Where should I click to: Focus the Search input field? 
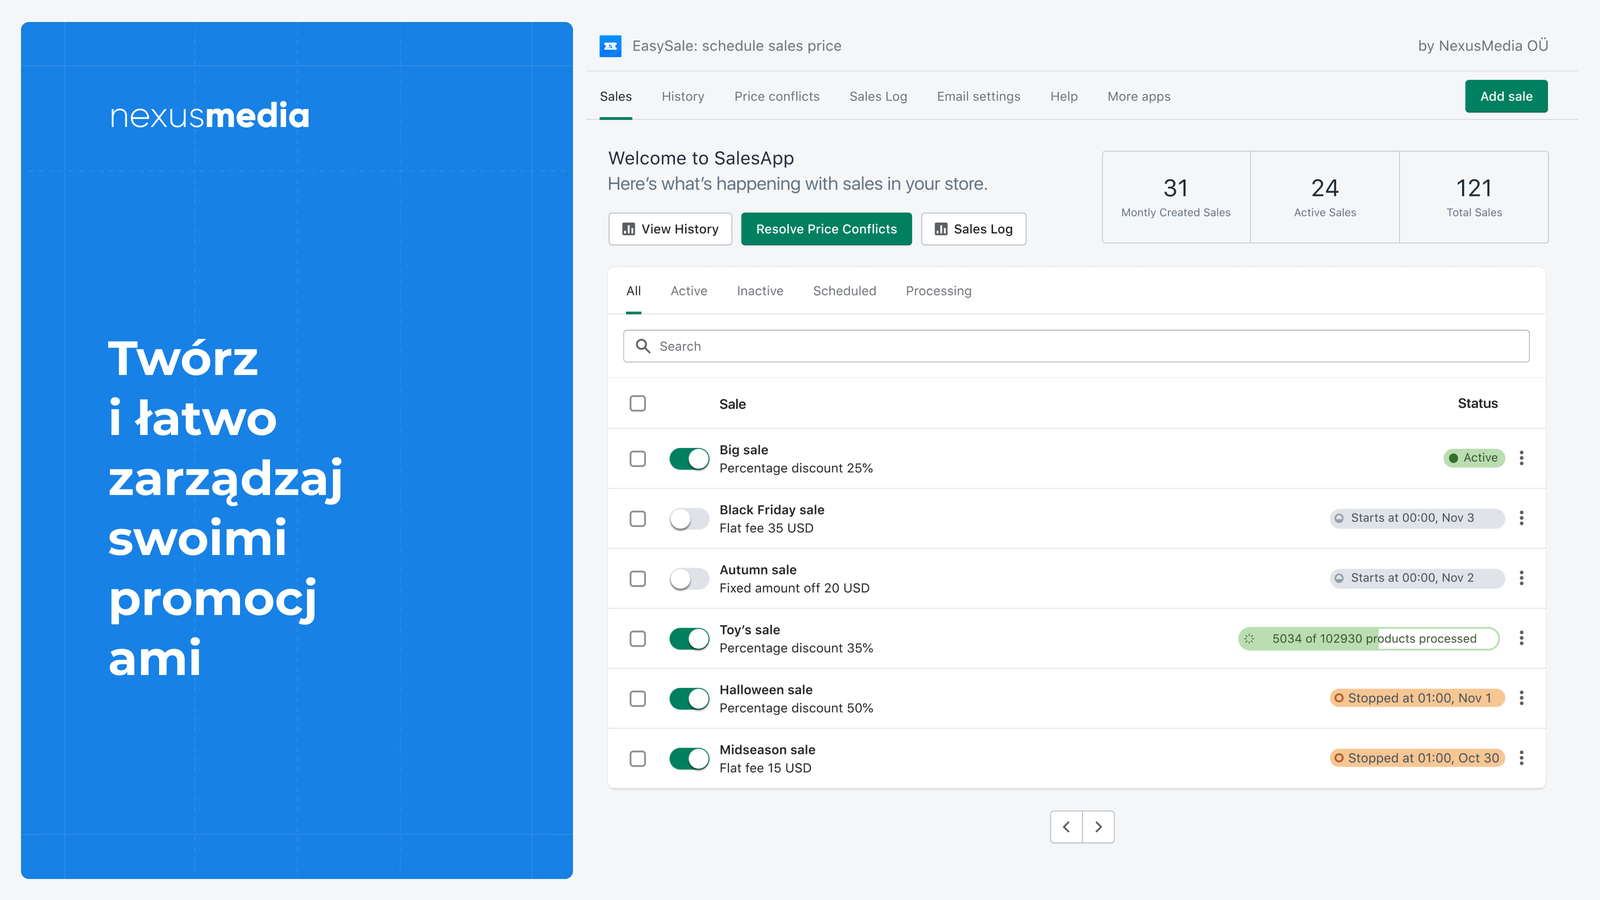[1076, 346]
